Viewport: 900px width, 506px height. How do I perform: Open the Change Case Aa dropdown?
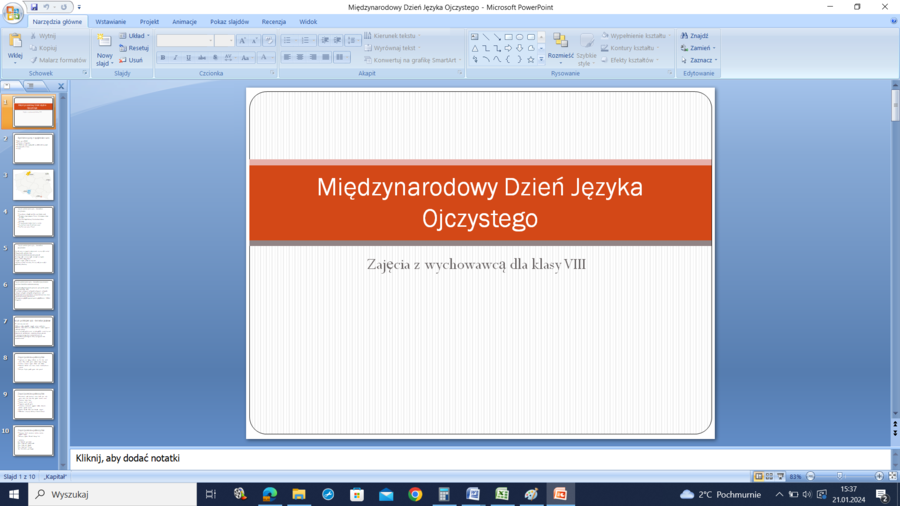(246, 57)
